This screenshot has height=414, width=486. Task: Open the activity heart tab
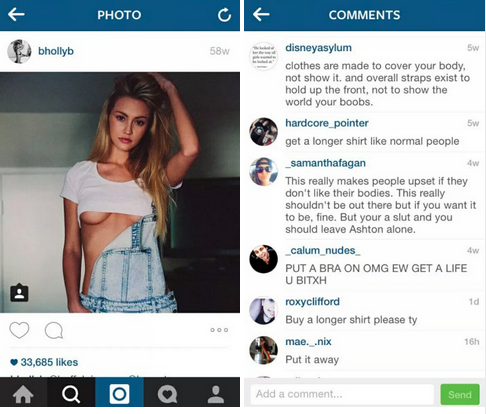(168, 394)
